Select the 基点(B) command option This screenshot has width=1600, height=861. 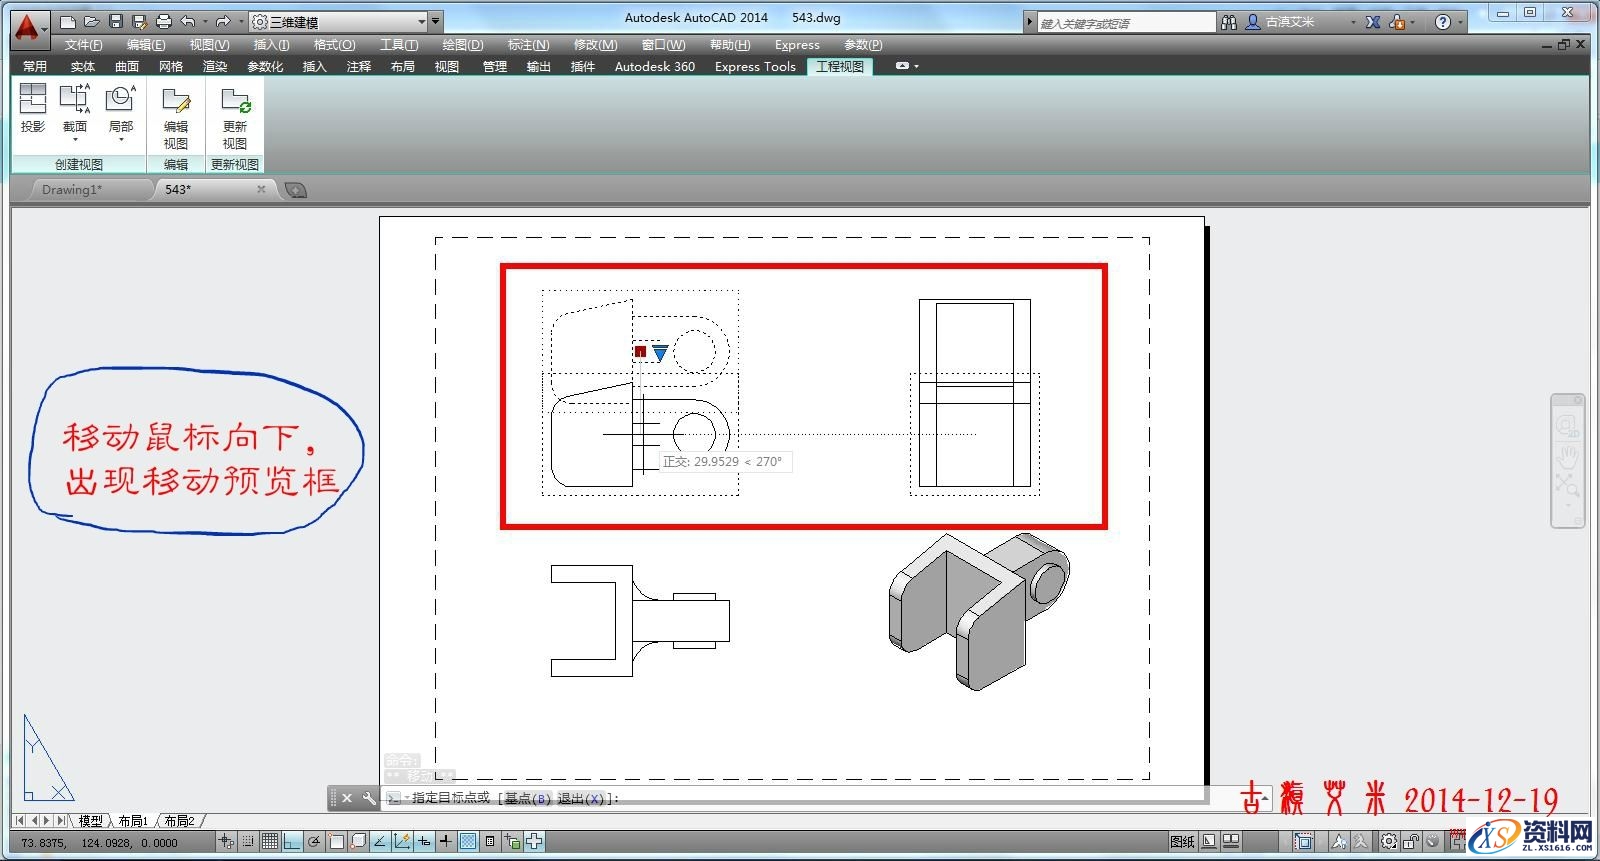pyautogui.click(x=526, y=798)
